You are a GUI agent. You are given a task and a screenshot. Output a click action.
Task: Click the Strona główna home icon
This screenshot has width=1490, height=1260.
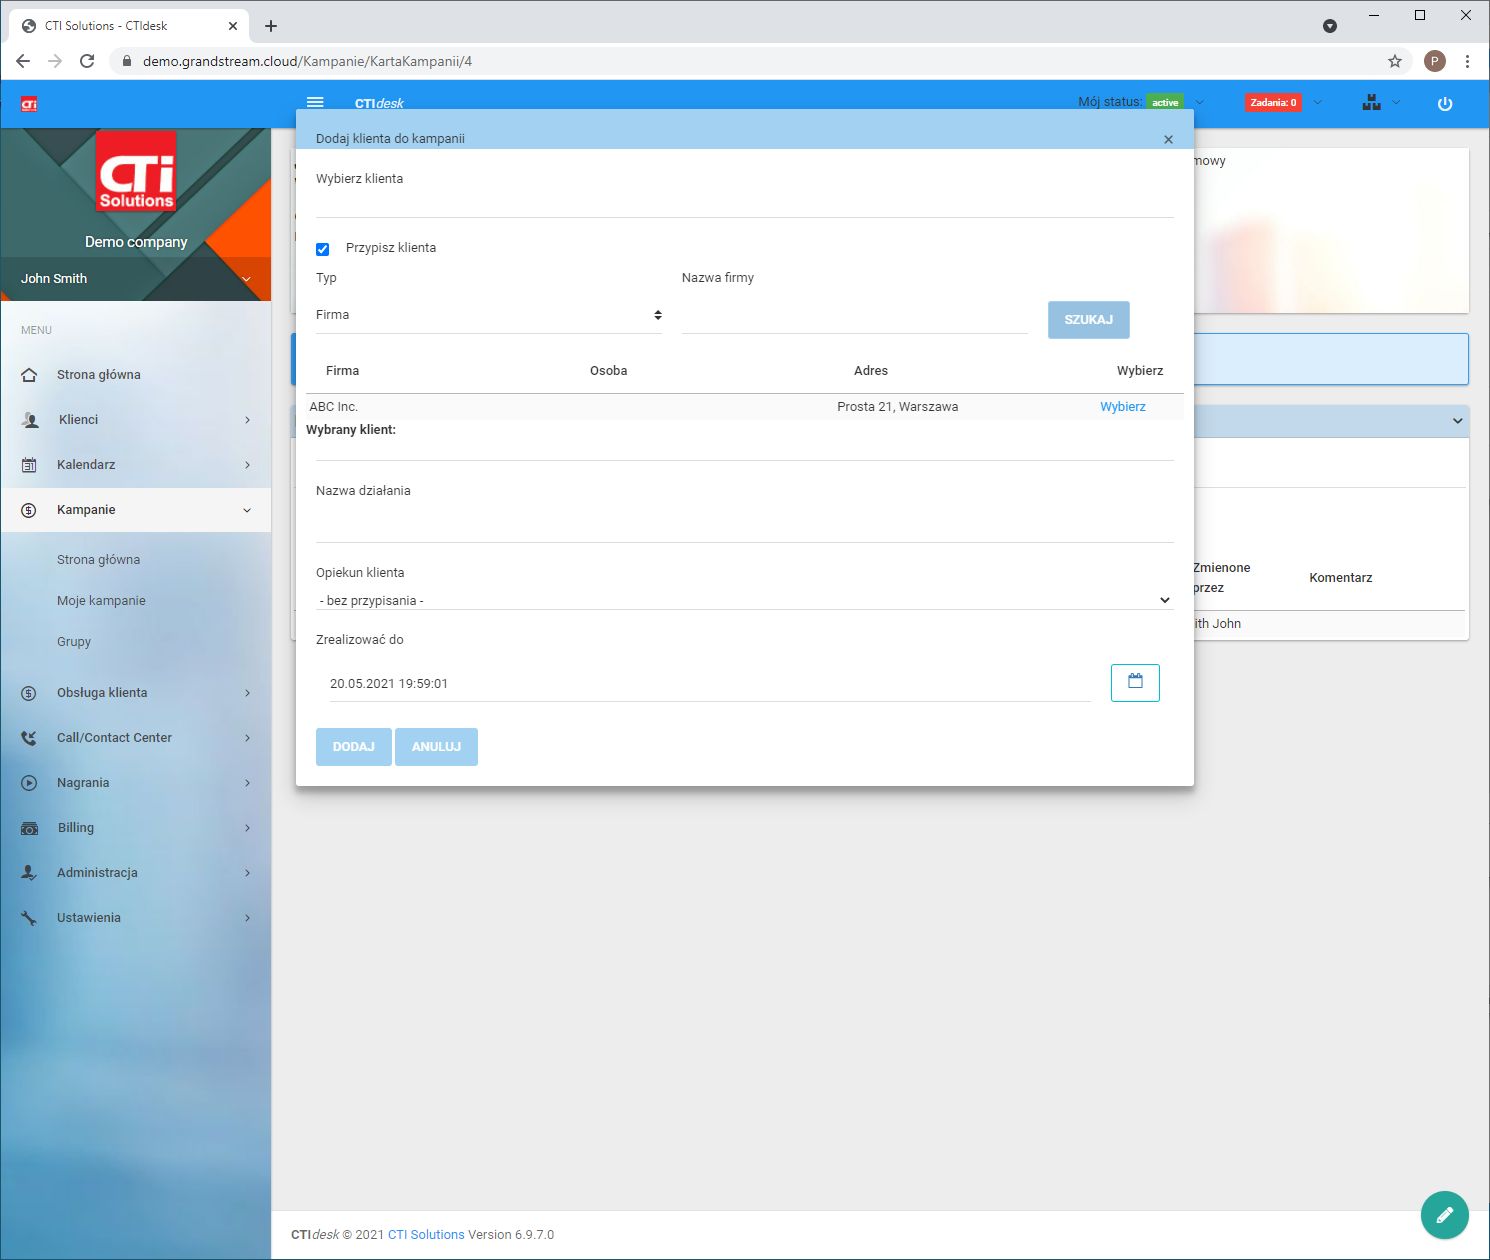point(29,375)
